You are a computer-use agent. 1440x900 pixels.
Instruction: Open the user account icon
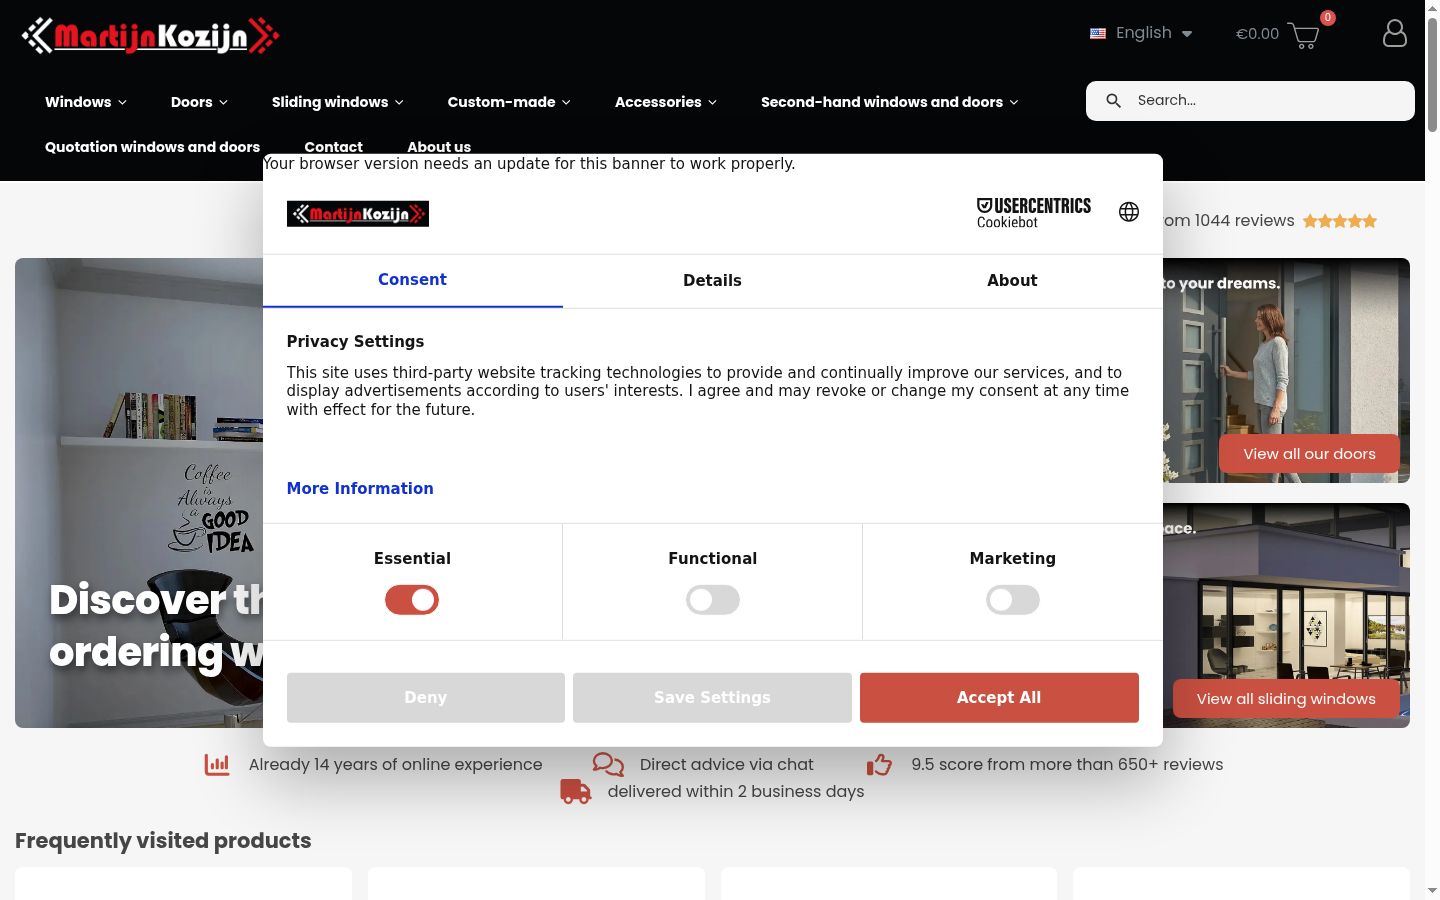click(1395, 33)
